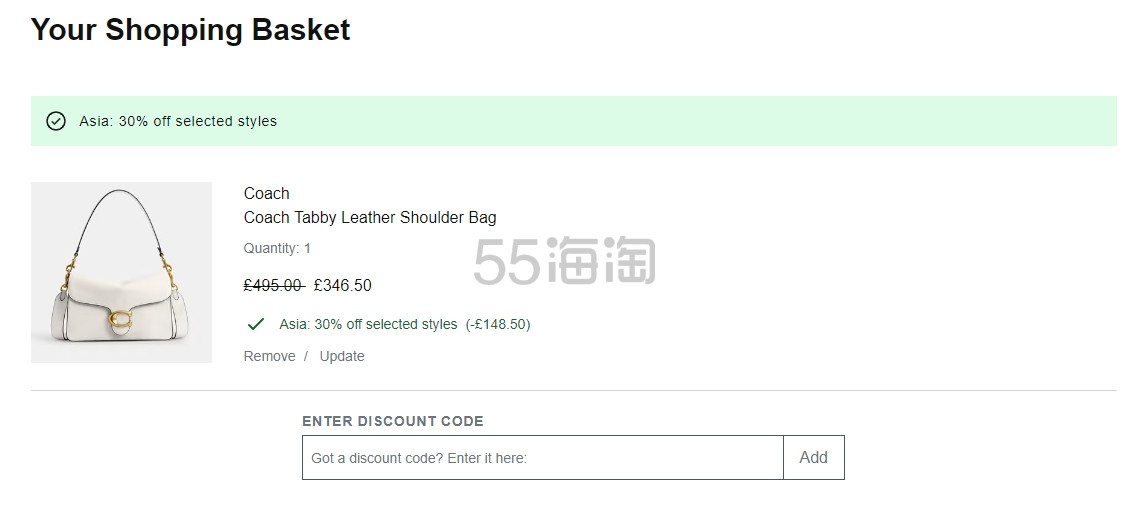
Task: Click the green checkmark beside applied discount
Action: (x=256, y=324)
